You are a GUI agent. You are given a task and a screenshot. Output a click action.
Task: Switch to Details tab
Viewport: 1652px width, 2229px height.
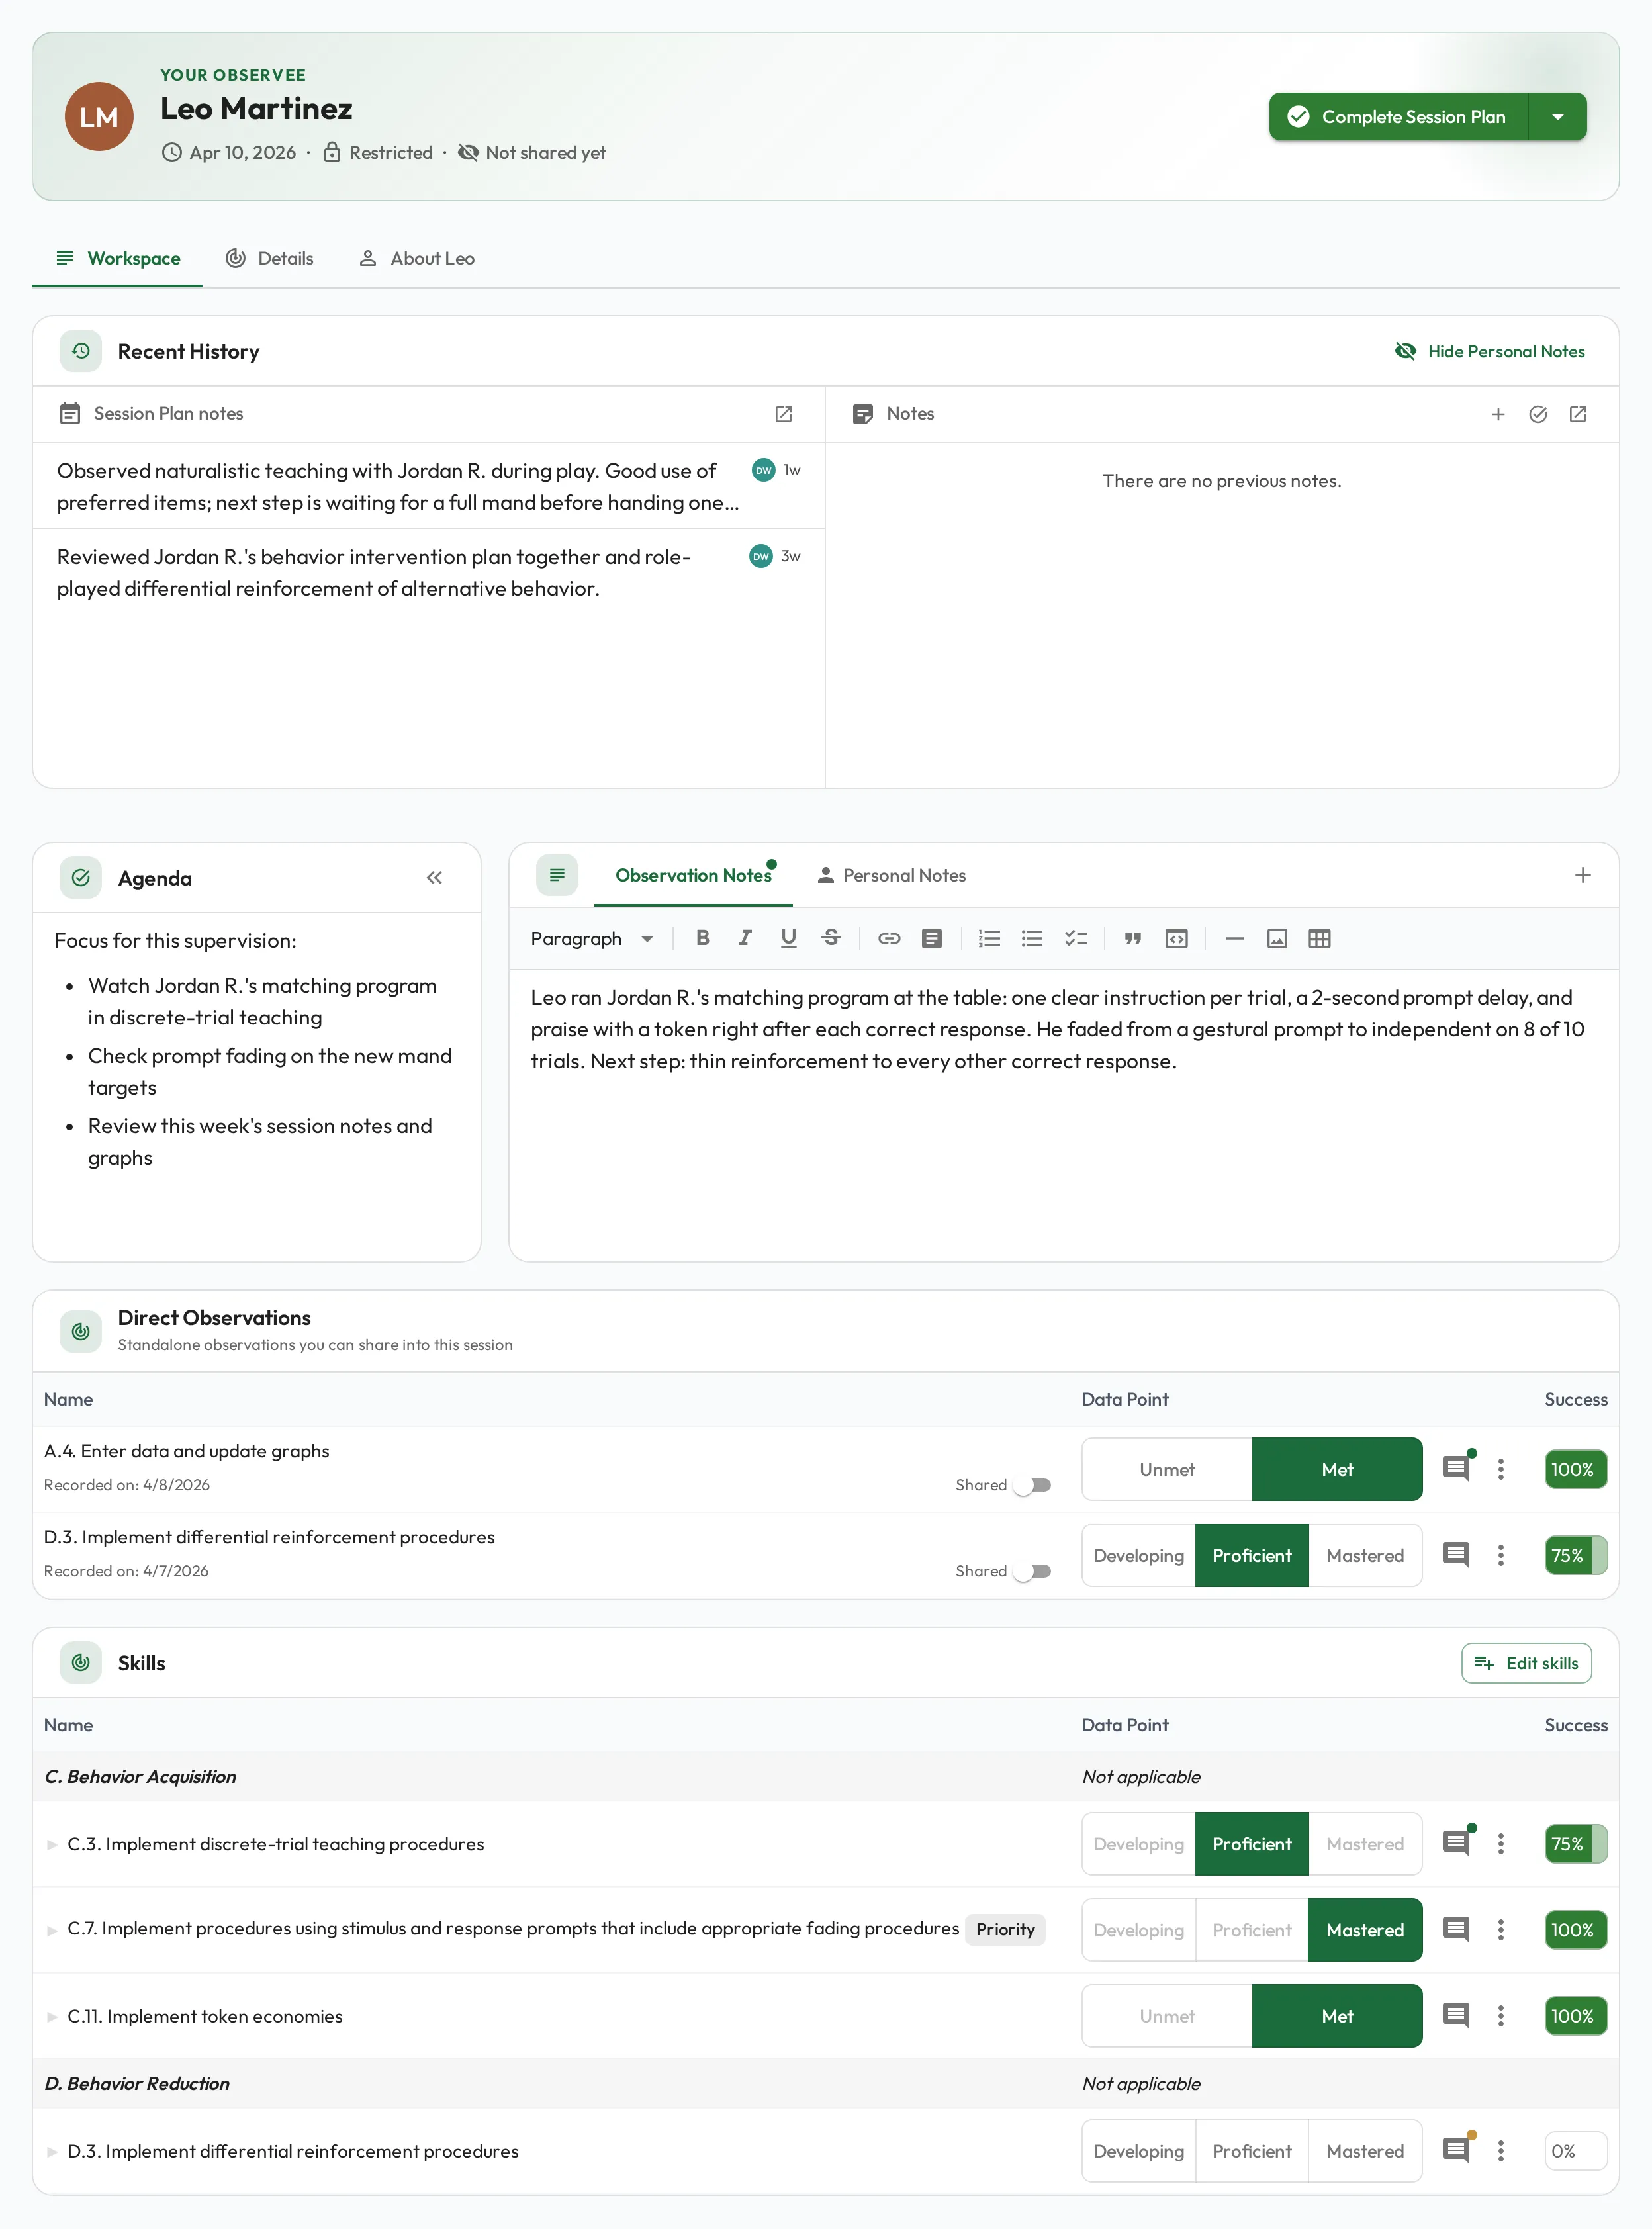click(x=269, y=258)
